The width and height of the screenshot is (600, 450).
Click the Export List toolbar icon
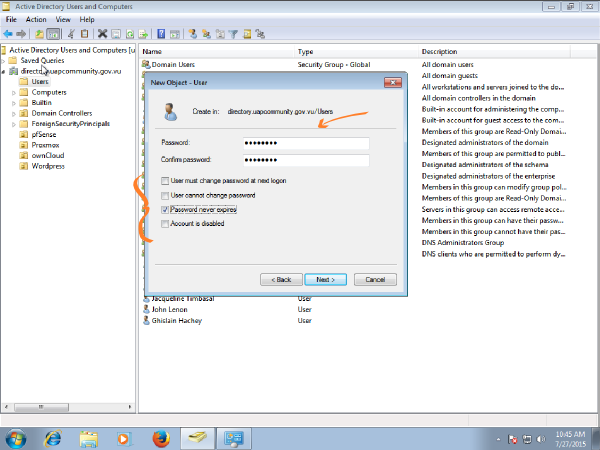tap(143, 34)
